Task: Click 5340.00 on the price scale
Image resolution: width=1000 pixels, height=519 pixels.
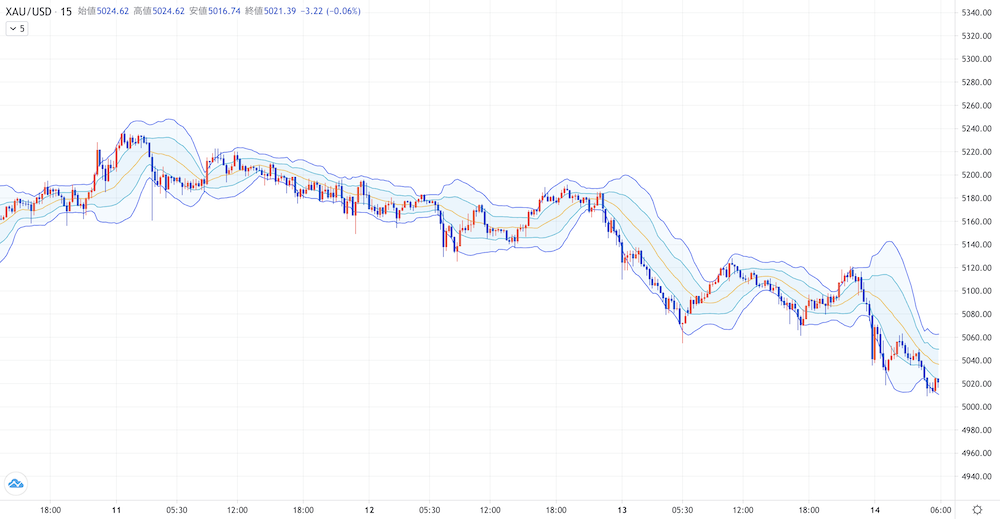Action: (975, 13)
